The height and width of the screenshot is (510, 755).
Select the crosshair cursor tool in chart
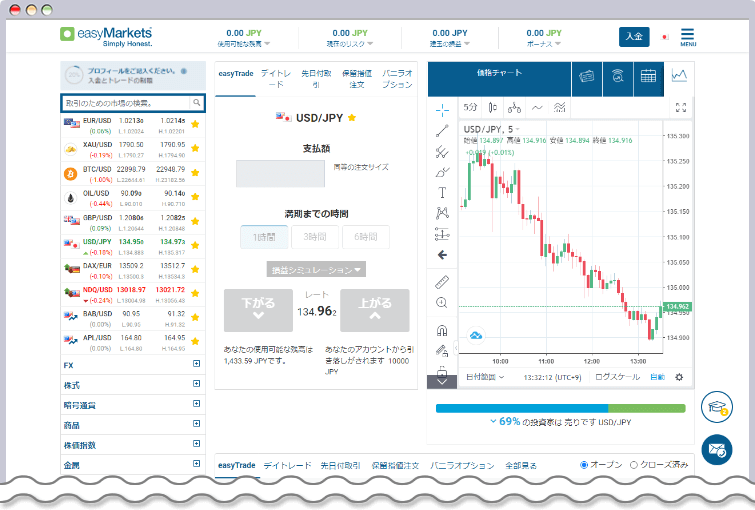(x=442, y=110)
